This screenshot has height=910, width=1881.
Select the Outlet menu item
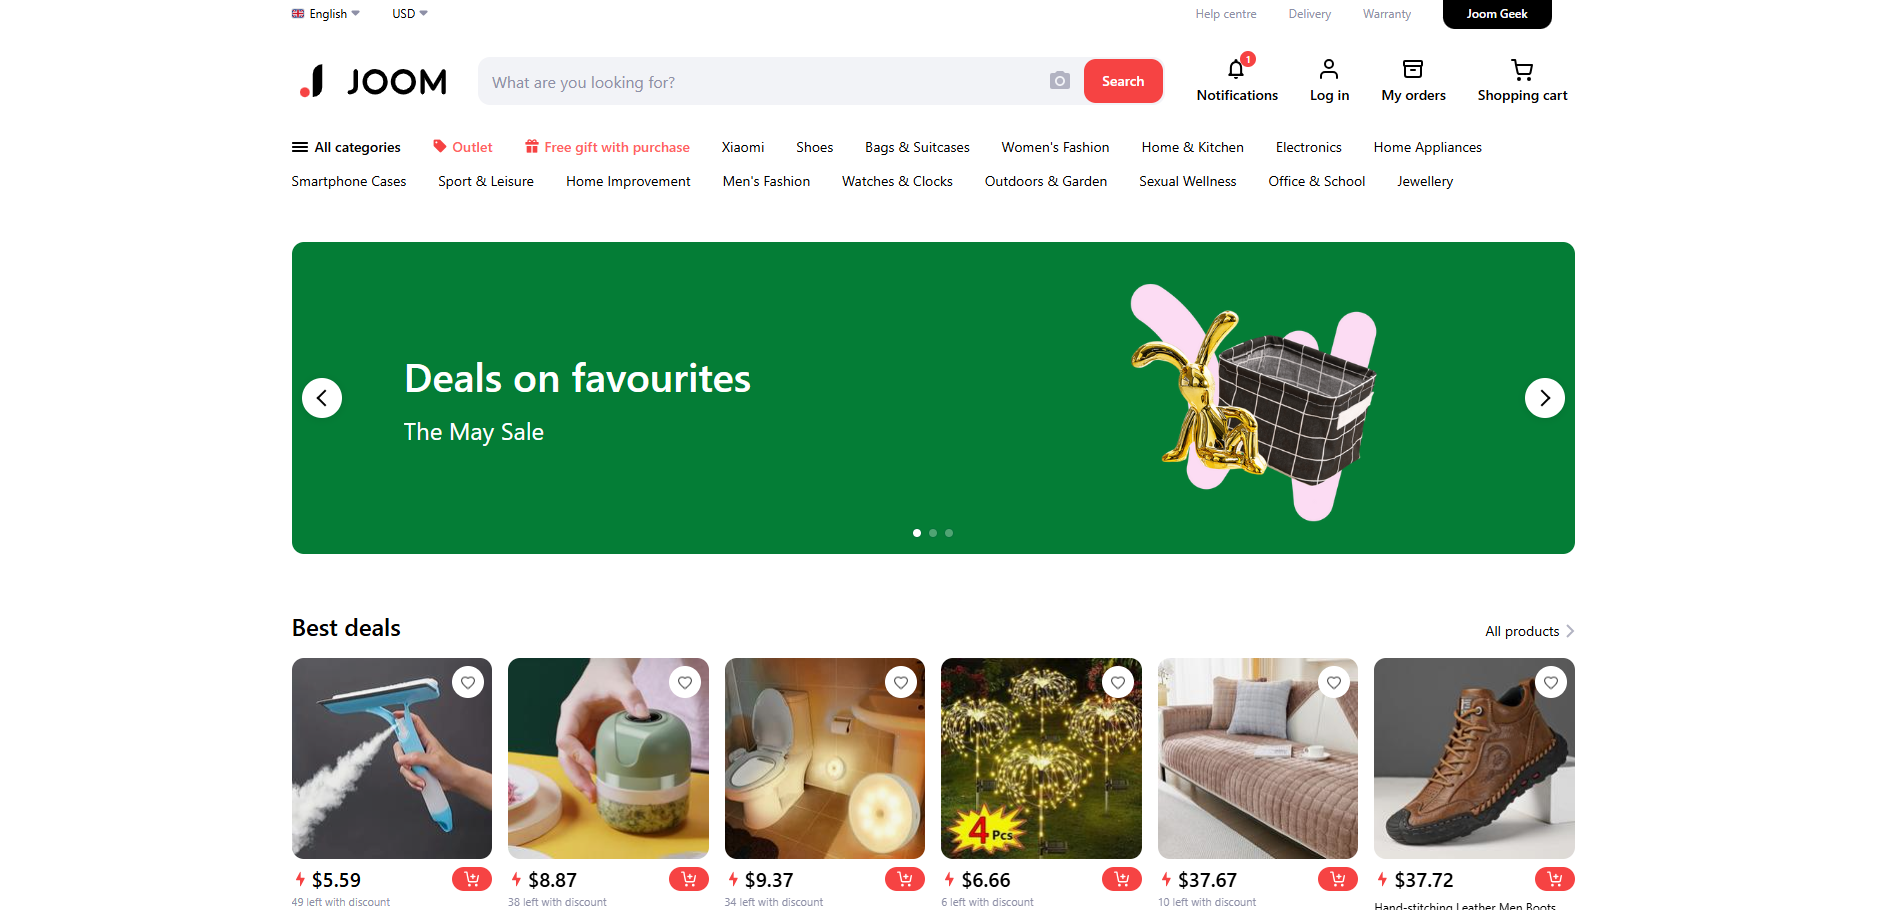[x=462, y=147]
